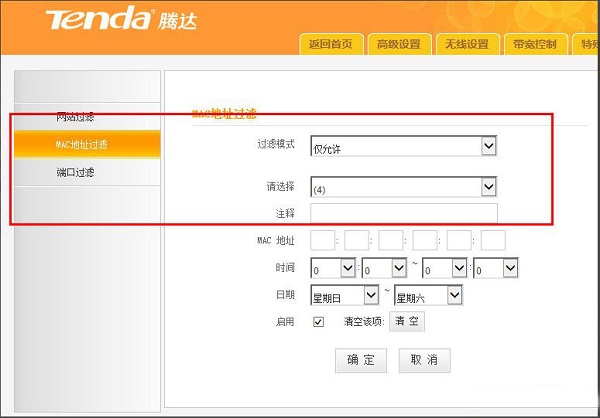600x418 pixels.
Task: Focus the fourth MAC 地址 octet box
Action: tap(425, 240)
